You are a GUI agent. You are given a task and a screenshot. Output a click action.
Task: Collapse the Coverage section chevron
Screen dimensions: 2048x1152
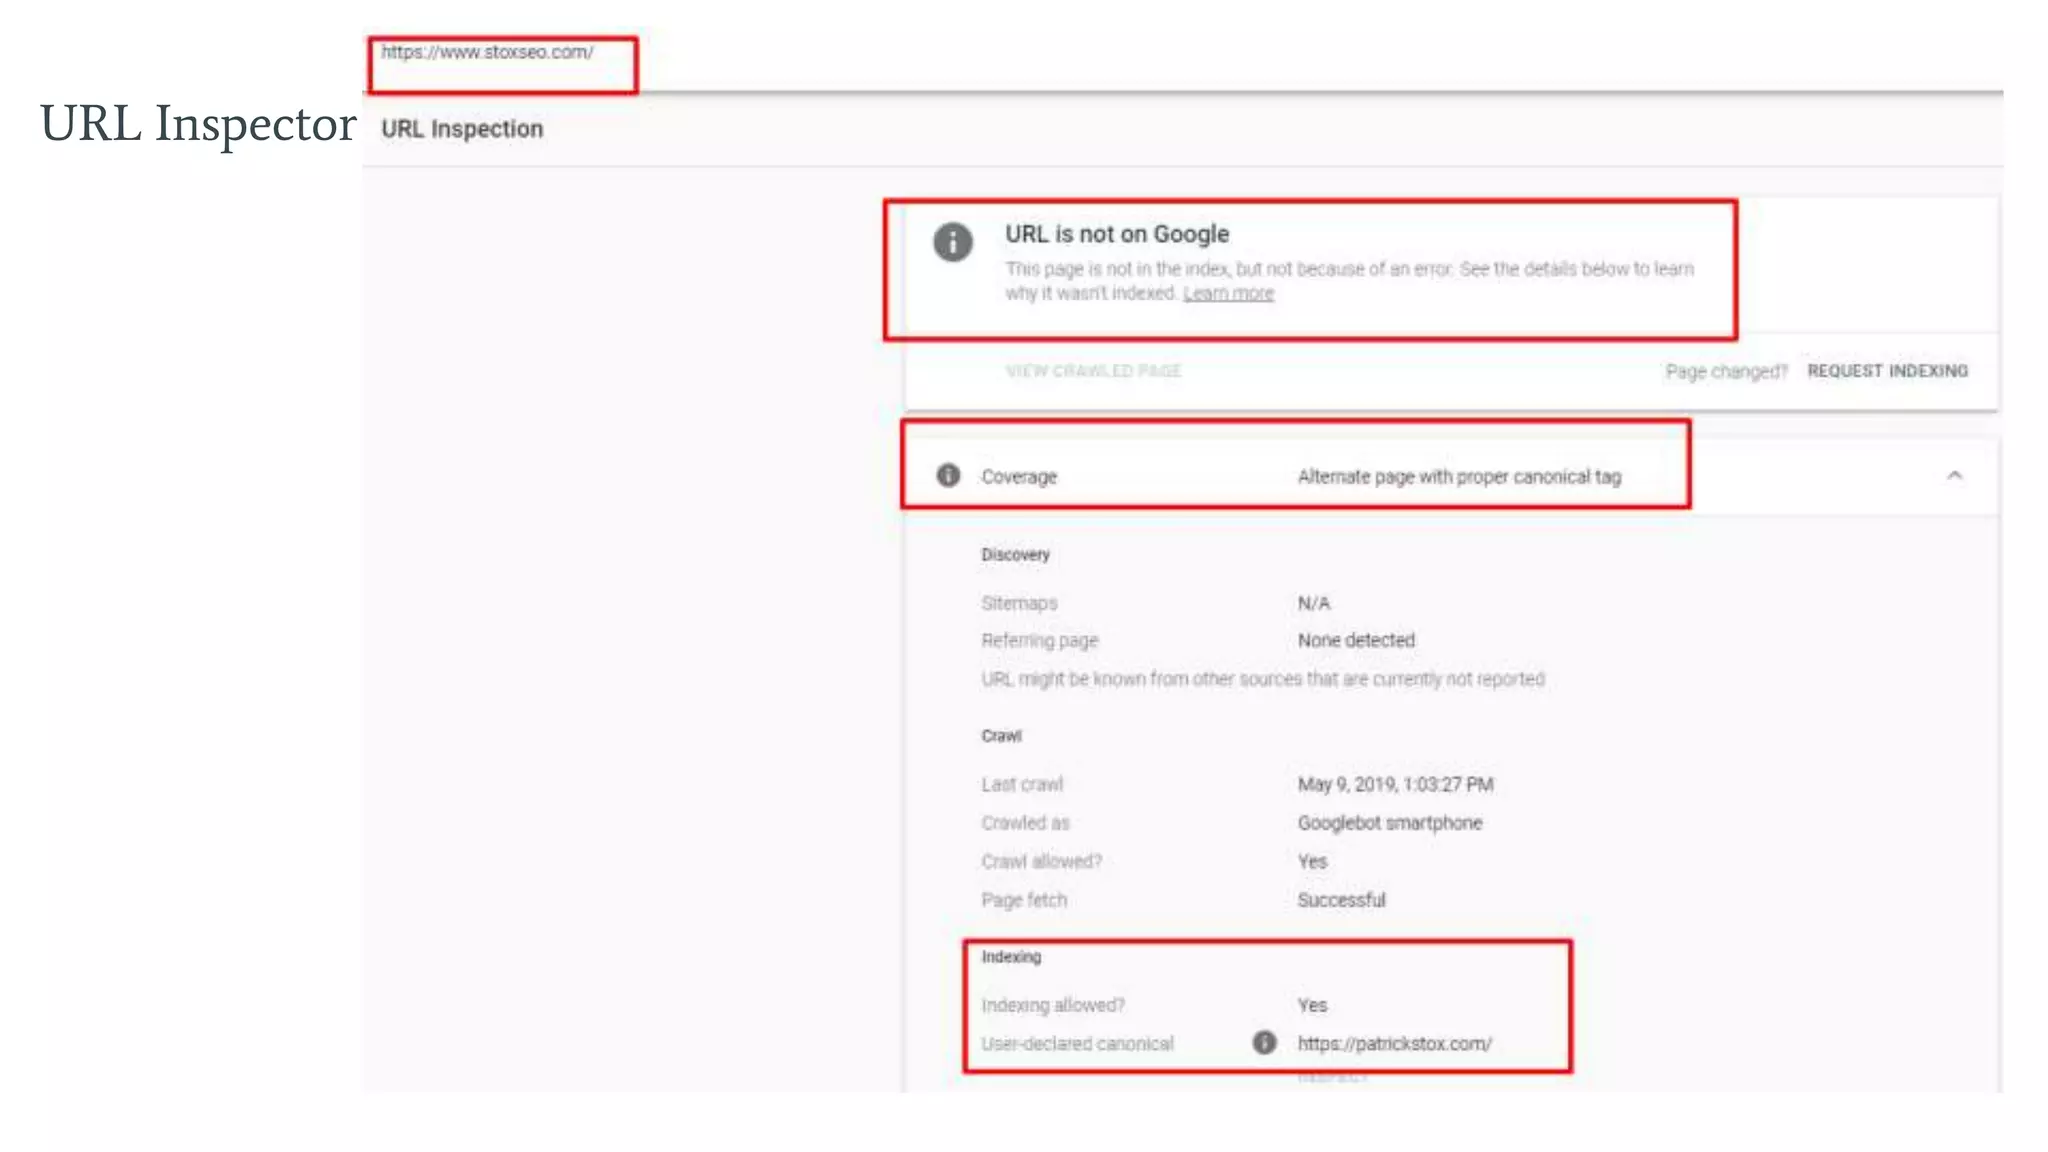1954,475
